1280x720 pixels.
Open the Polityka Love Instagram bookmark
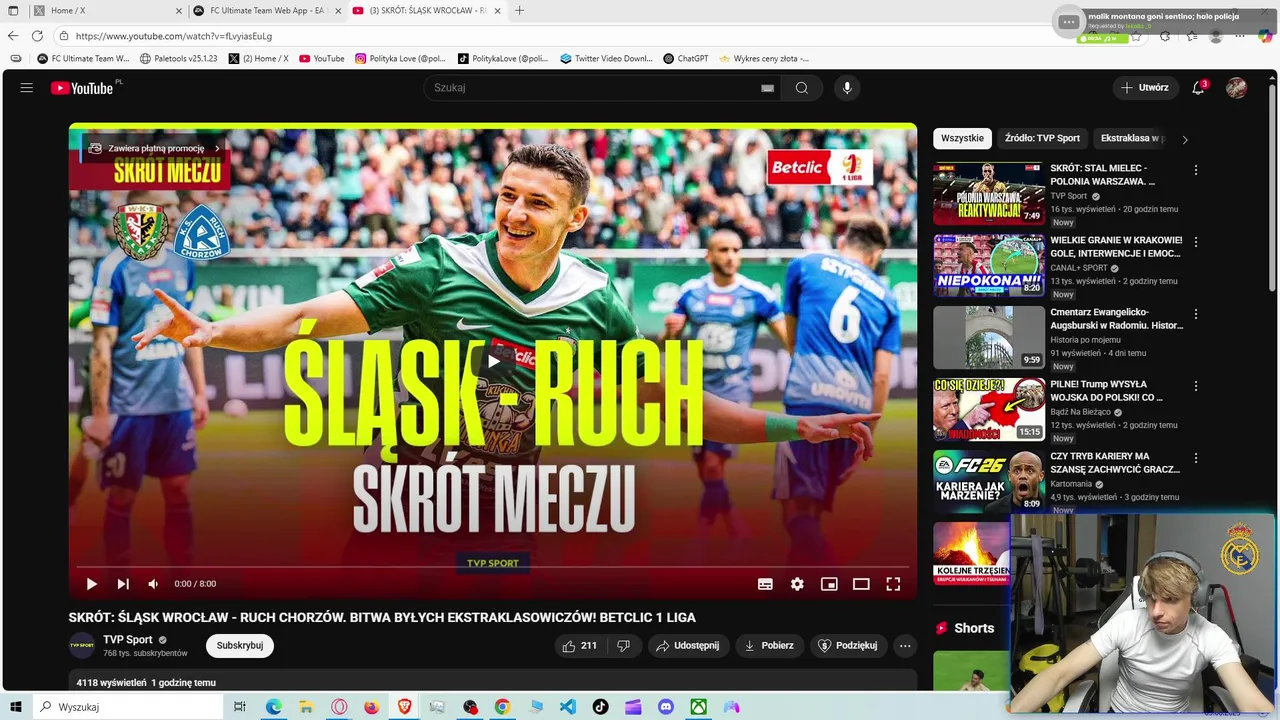pyautogui.click(x=400, y=59)
